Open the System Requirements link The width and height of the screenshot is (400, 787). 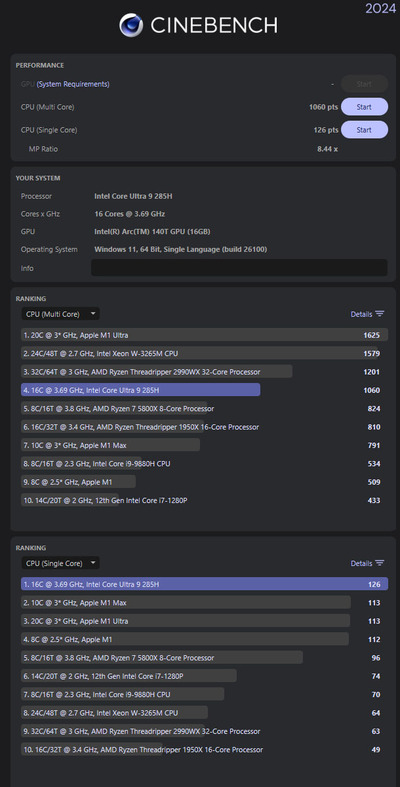click(73, 84)
